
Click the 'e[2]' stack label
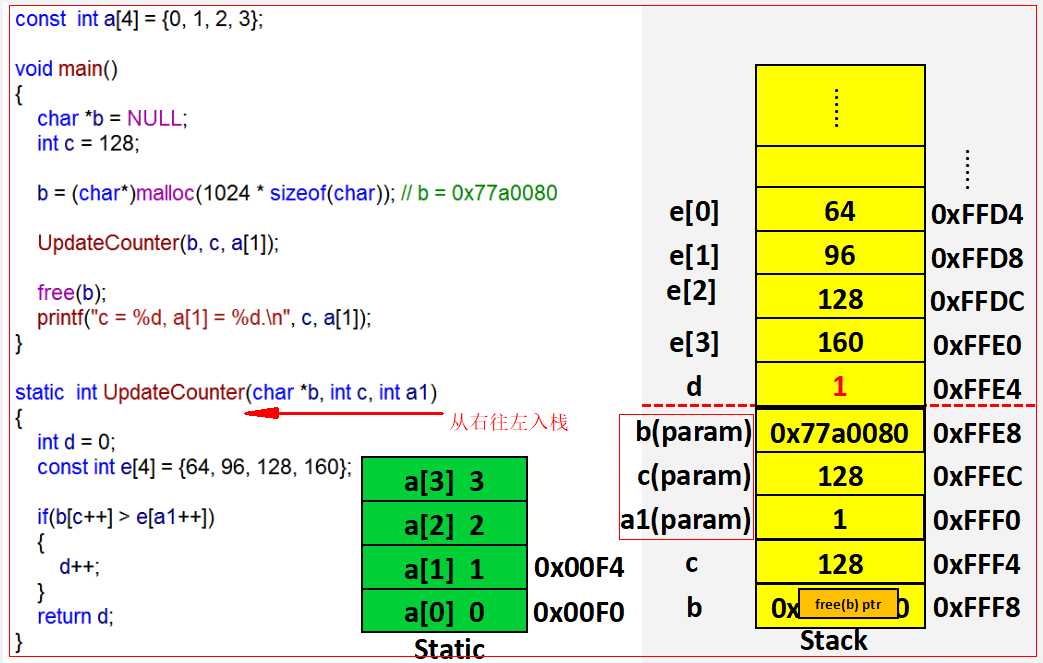(x=691, y=291)
